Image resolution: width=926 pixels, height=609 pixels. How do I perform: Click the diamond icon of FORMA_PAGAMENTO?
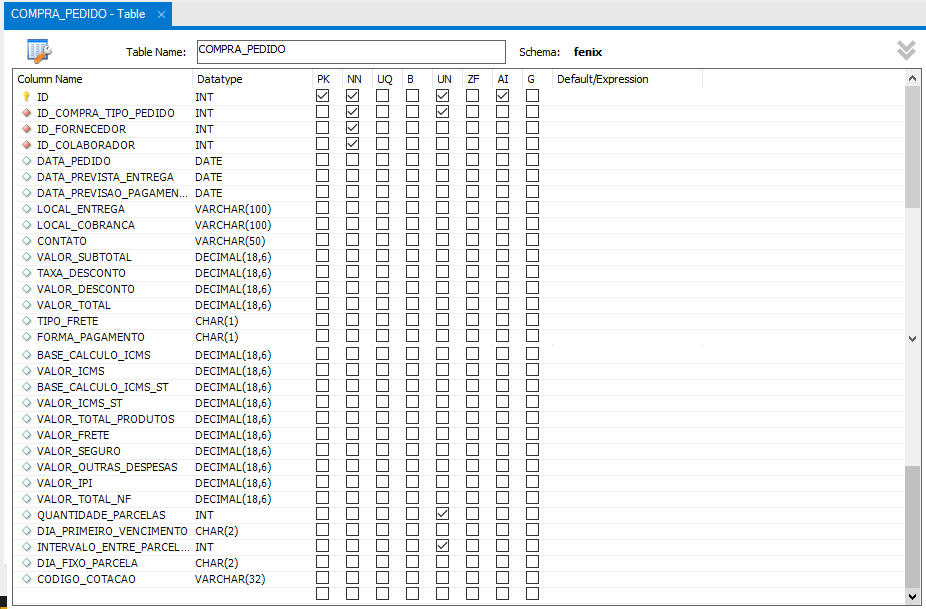click(27, 336)
